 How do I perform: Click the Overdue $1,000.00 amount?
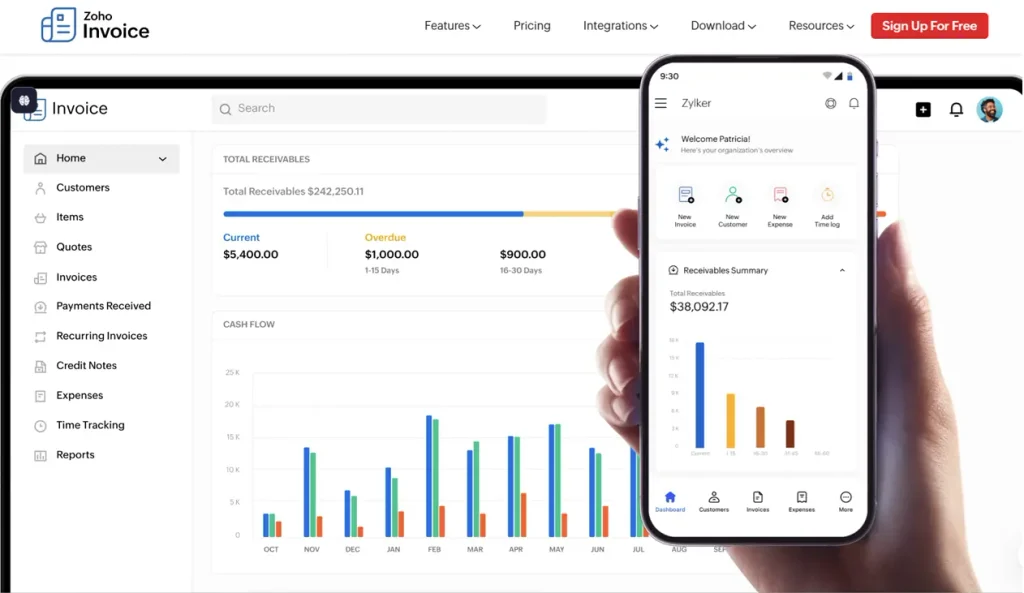tap(392, 254)
